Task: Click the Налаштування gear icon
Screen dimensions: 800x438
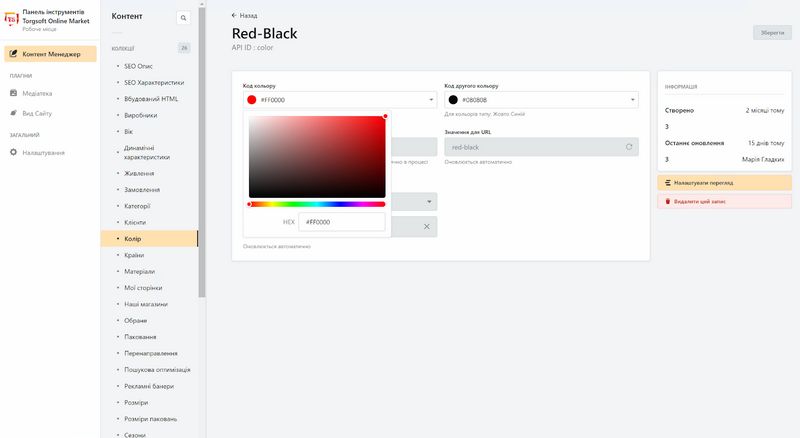Action: coord(14,152)
